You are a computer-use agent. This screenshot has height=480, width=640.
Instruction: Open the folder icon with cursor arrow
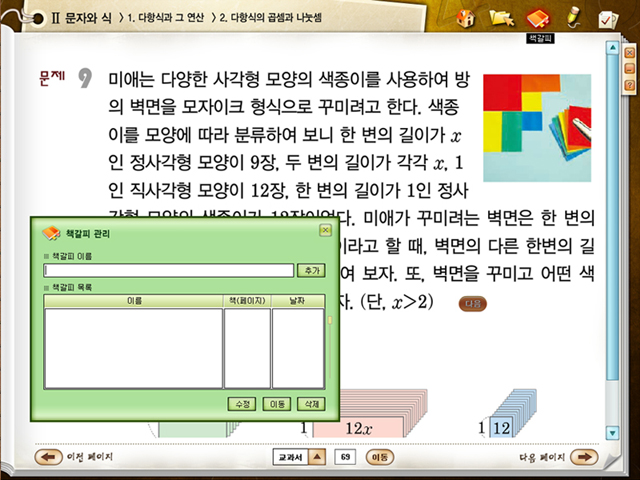click(x=501, y=18)
